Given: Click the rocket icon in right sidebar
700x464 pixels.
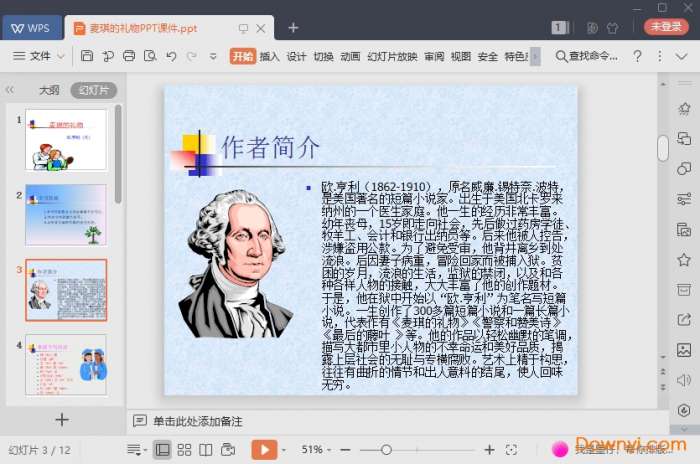Looking at the screenshot, I should tap(684, 109).
